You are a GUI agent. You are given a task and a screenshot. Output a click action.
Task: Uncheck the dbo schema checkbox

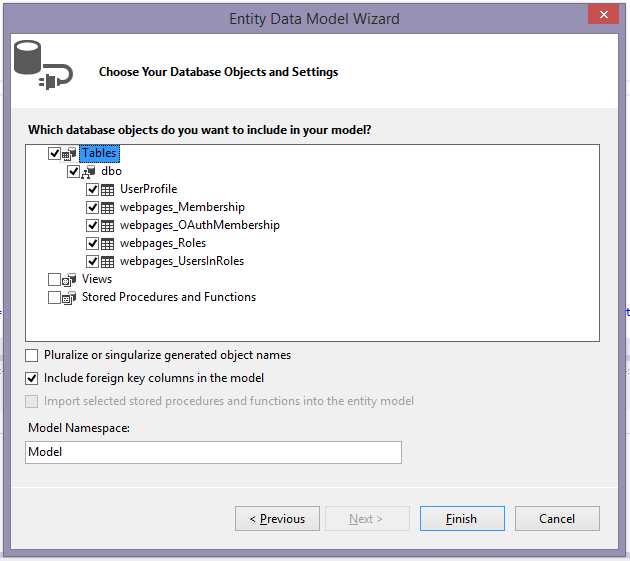click(x=73, y=172)
